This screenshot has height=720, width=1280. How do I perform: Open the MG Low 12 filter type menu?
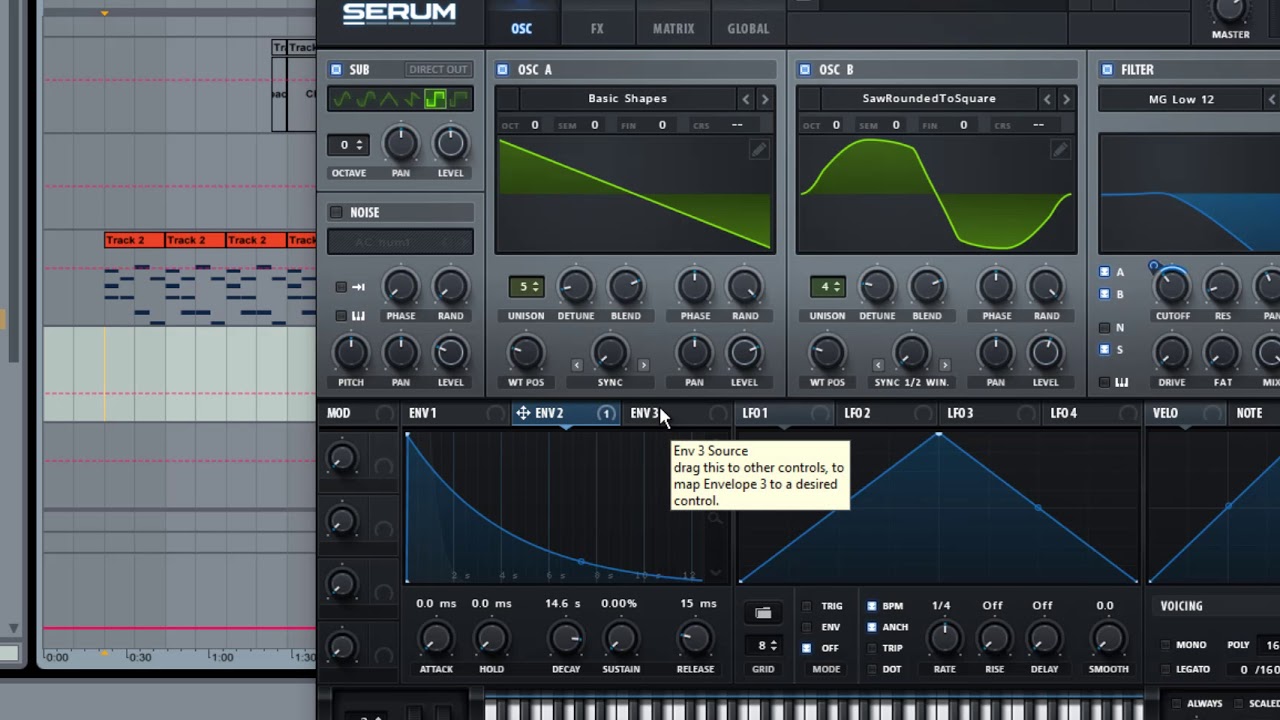click(x=1181, y=99)
